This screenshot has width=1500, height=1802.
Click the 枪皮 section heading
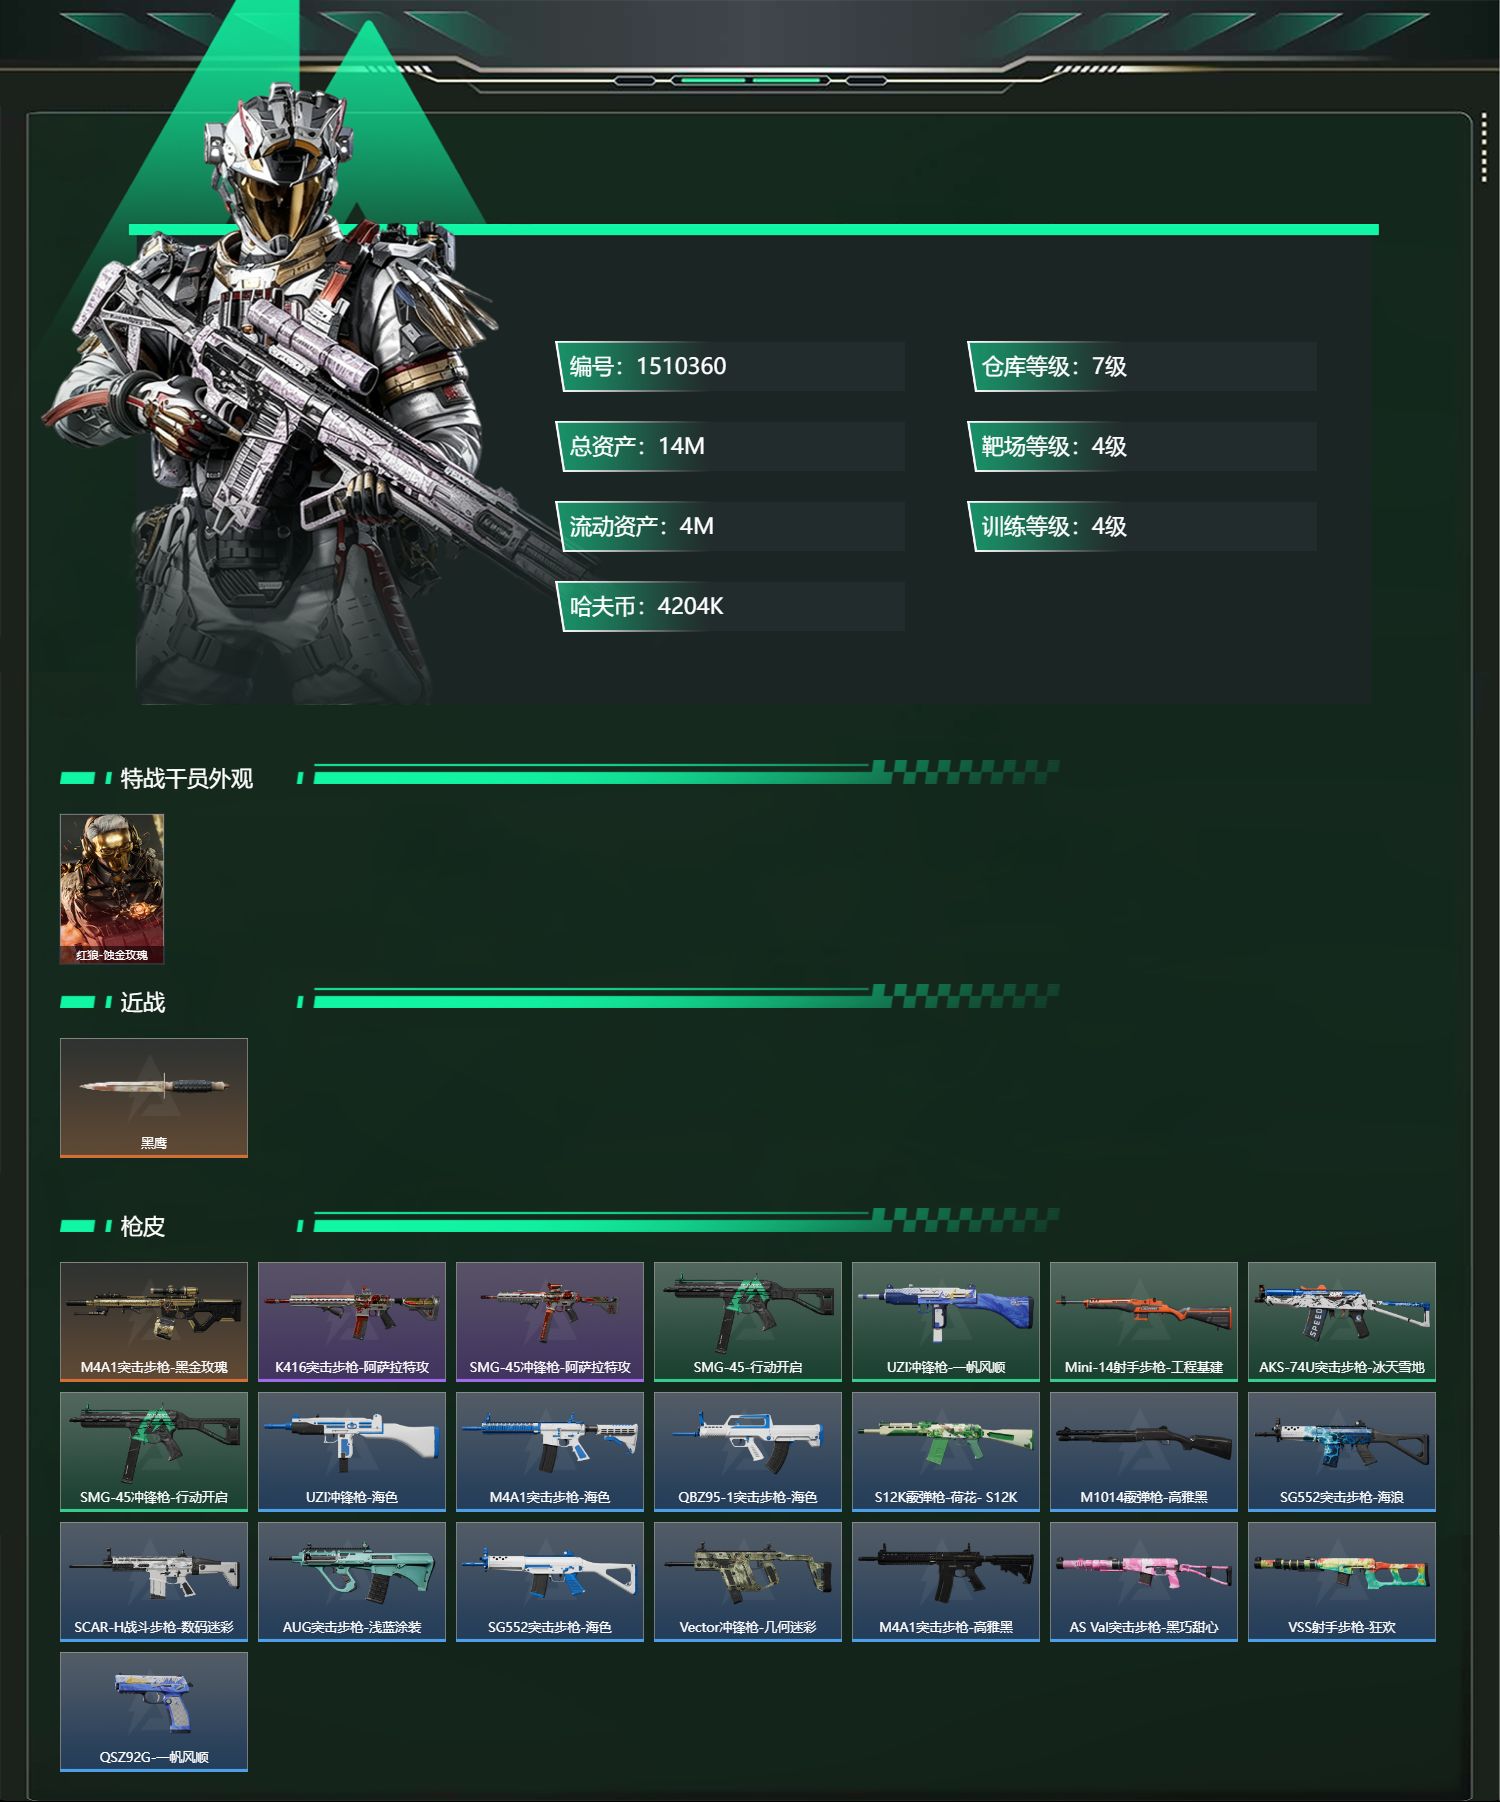coord(143,1226)
